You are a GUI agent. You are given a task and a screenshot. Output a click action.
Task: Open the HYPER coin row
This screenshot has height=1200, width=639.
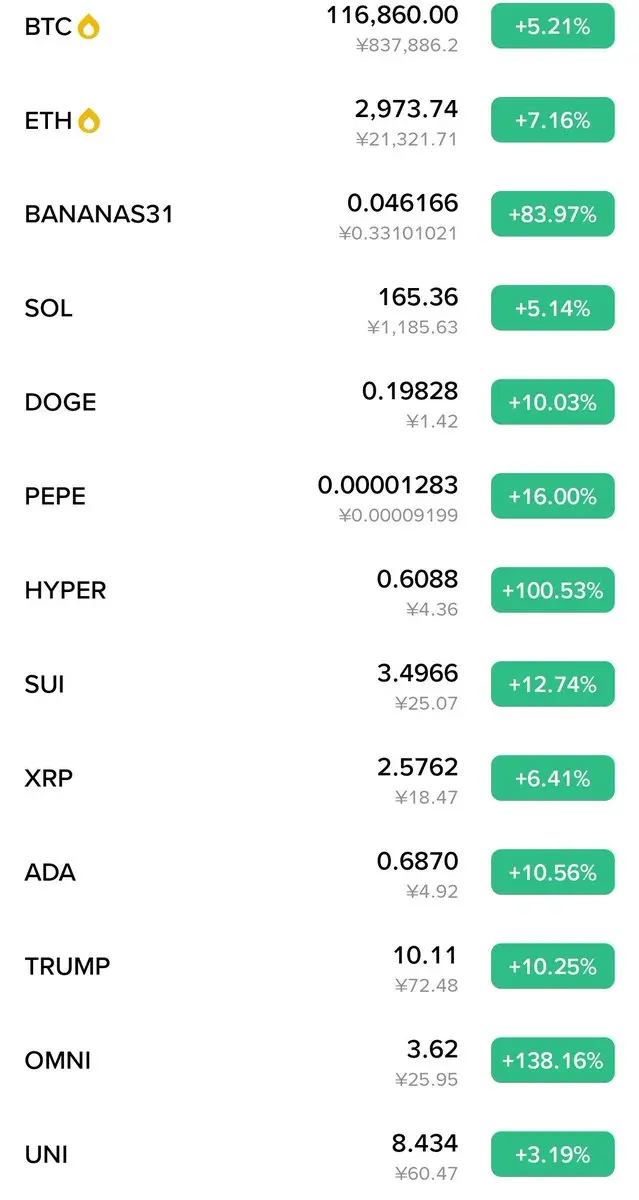click(x=319, y=591)
